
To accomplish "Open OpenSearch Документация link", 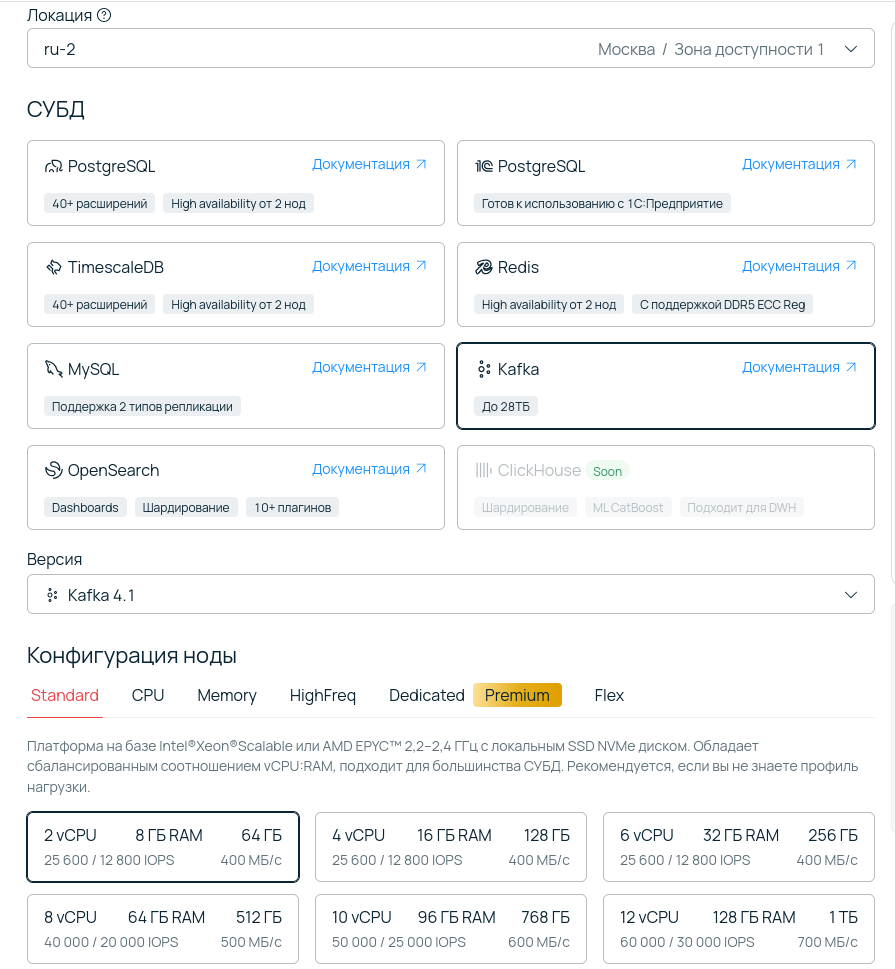I will point(369,469).
